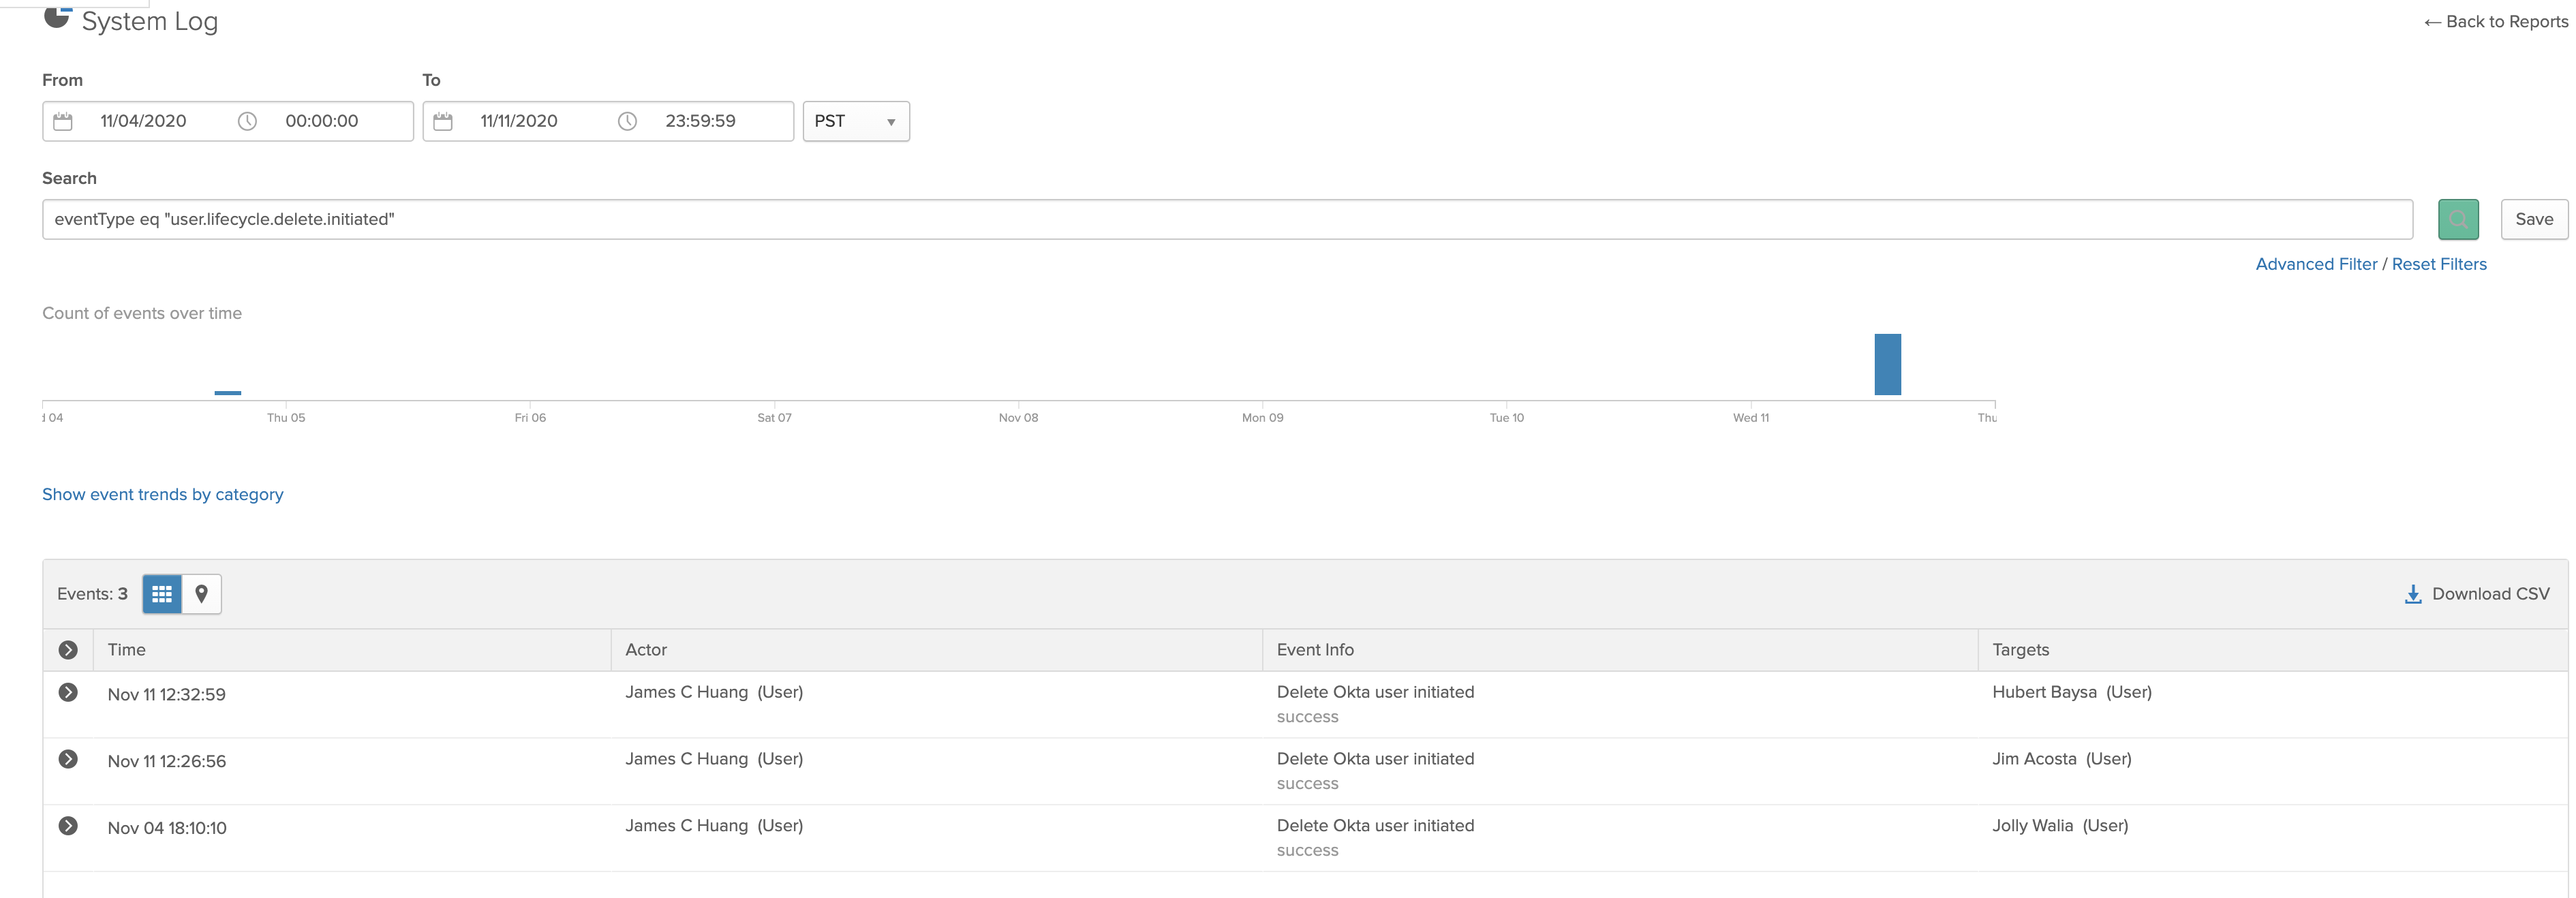Expand the Nov 11 12:32:59 event row
The height and width of the screenshot is (898, 2576).
pos(68,692)
